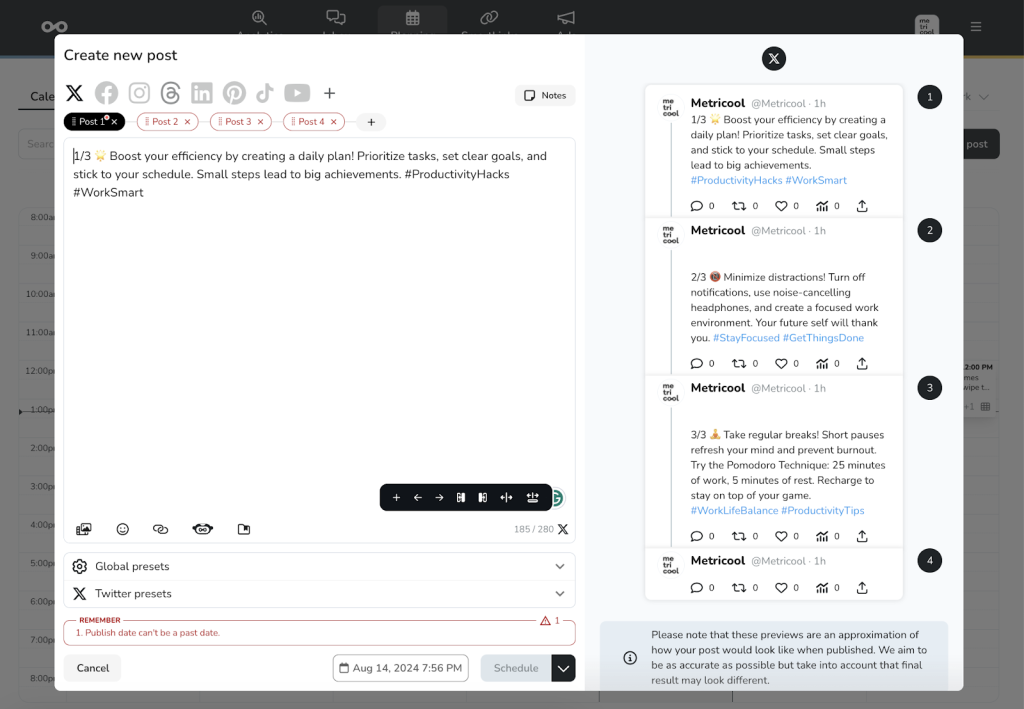Screen dimensions: 1024x709
Task: Select the YouTube network icon
Action: pyautogui.click(x=297, y=93)
